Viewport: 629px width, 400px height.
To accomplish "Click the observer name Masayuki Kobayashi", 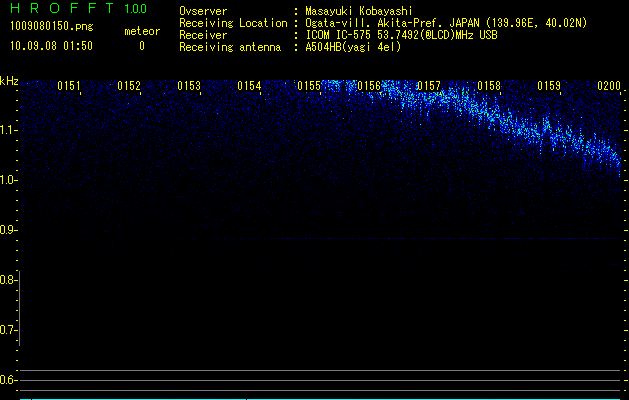I will coord(359,11).
